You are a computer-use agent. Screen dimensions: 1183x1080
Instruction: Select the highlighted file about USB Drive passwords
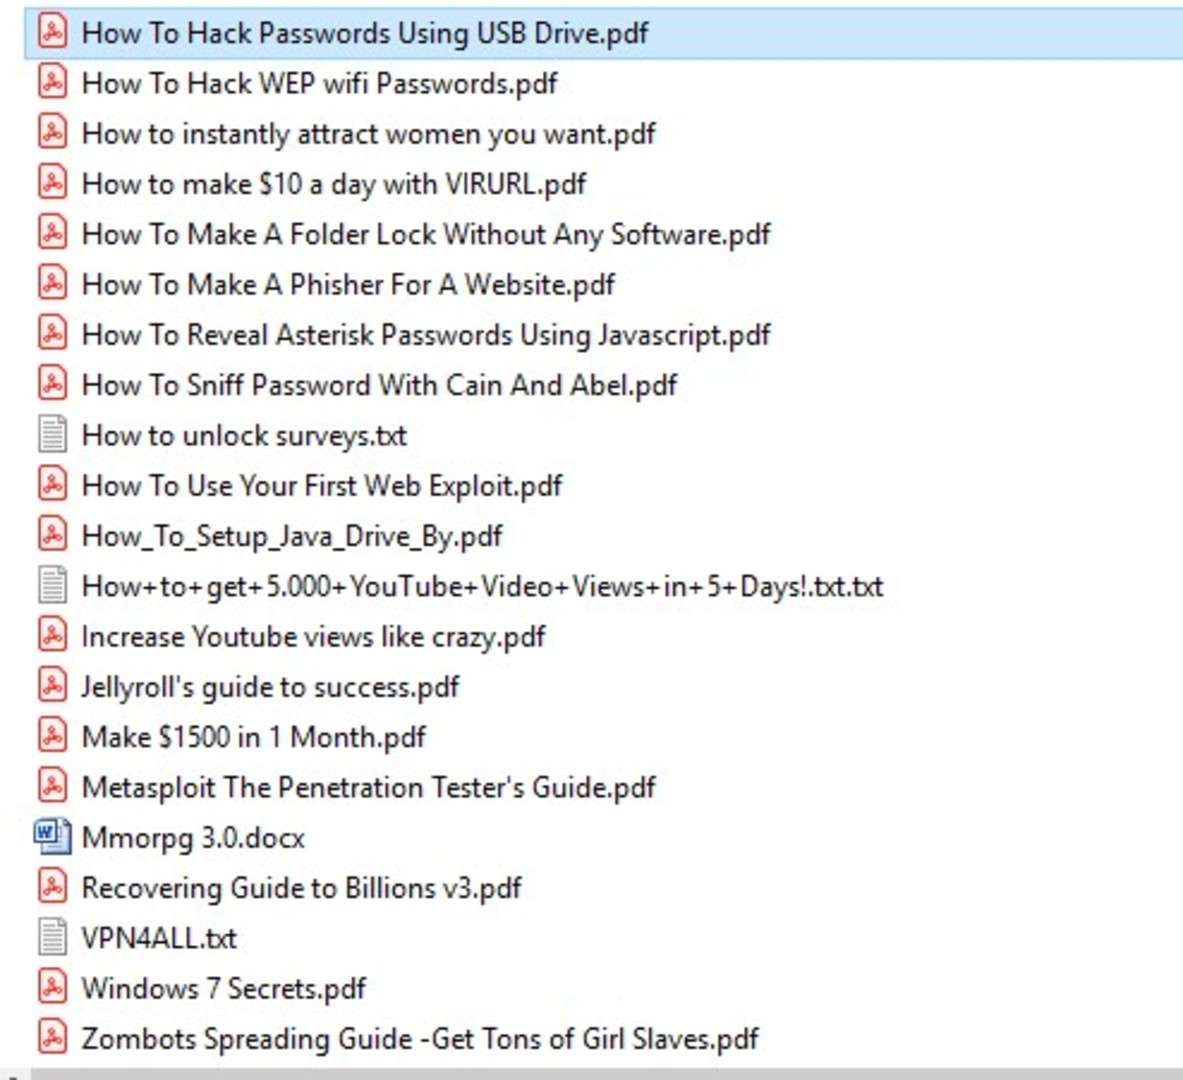(x=364, y=33)
